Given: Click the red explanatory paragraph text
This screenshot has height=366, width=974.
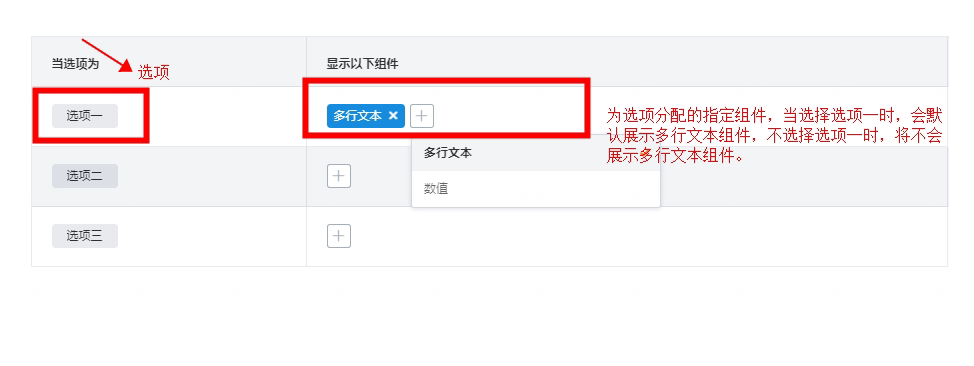Looking at the screenshot, I should [774, 135].
